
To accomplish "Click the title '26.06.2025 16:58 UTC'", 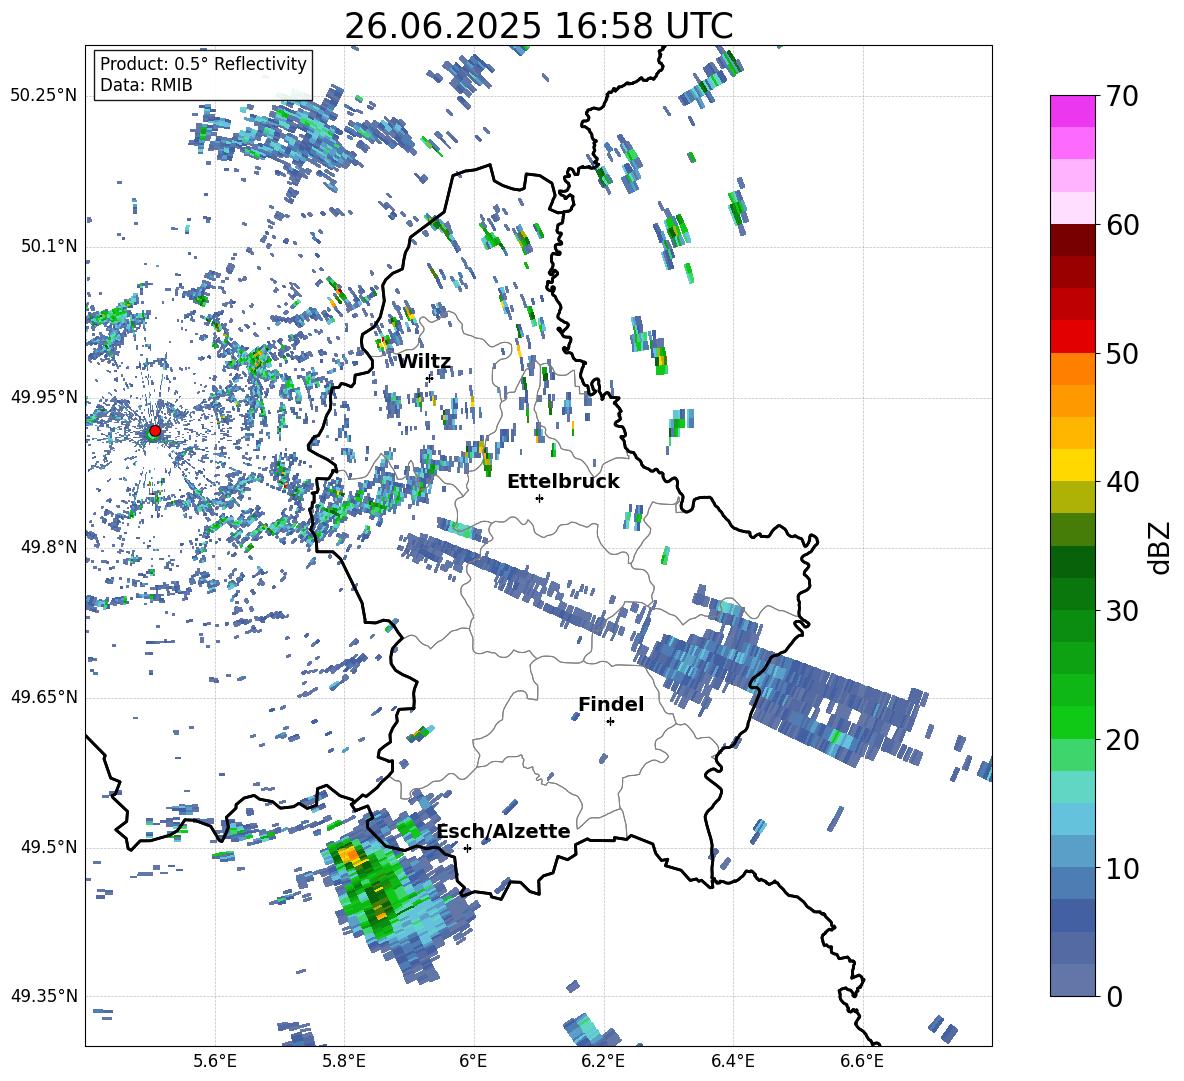I will tap(538, 27).
